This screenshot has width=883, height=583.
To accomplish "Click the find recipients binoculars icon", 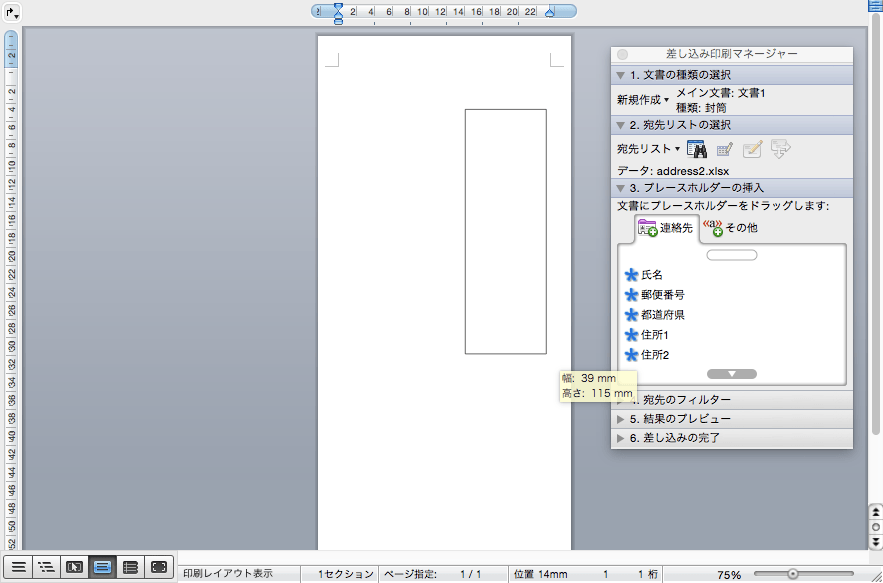I will [x=697, y=149].
